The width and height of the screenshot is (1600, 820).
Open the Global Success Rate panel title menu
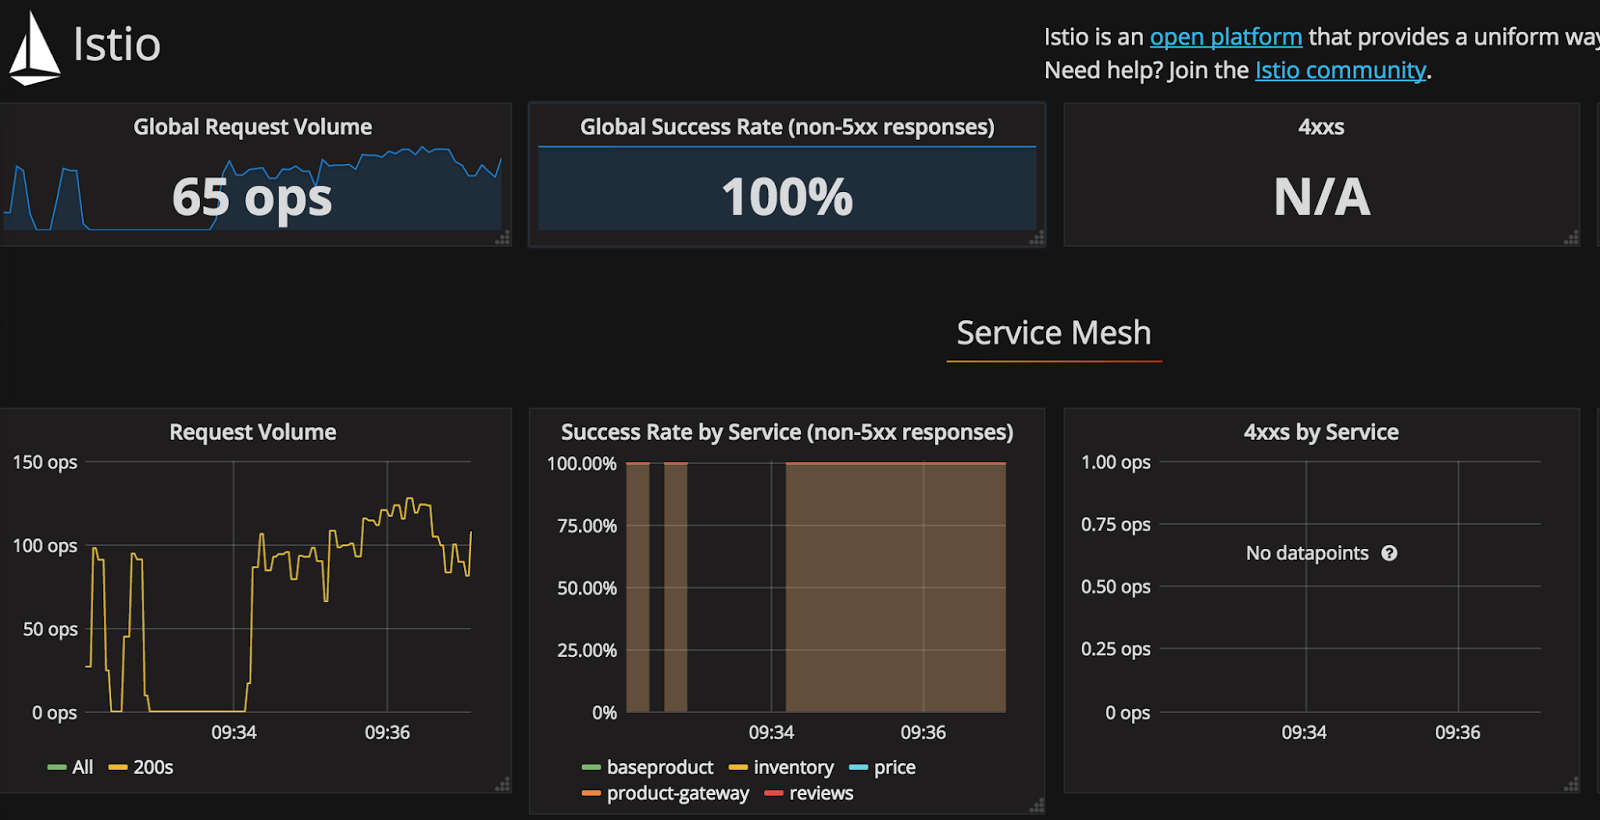pyautogui.click(x=786, y=127)
